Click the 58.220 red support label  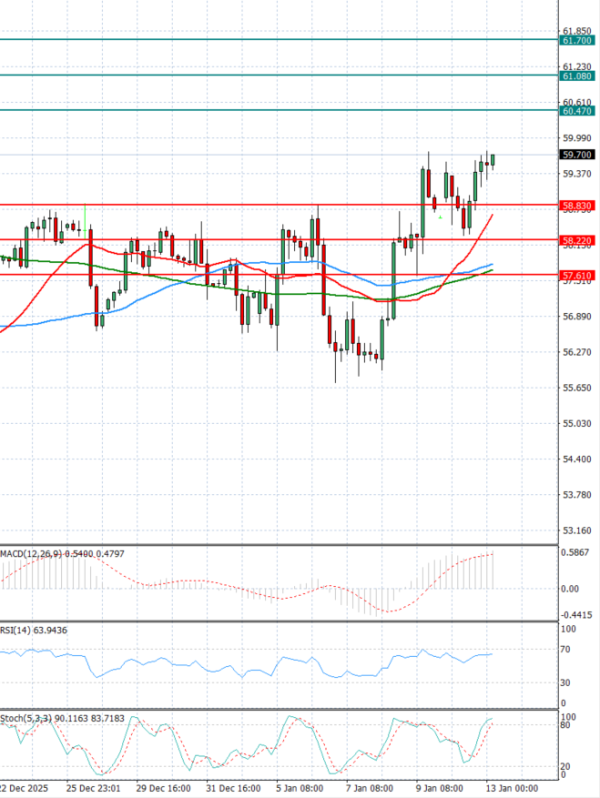(x=577, y=241)
